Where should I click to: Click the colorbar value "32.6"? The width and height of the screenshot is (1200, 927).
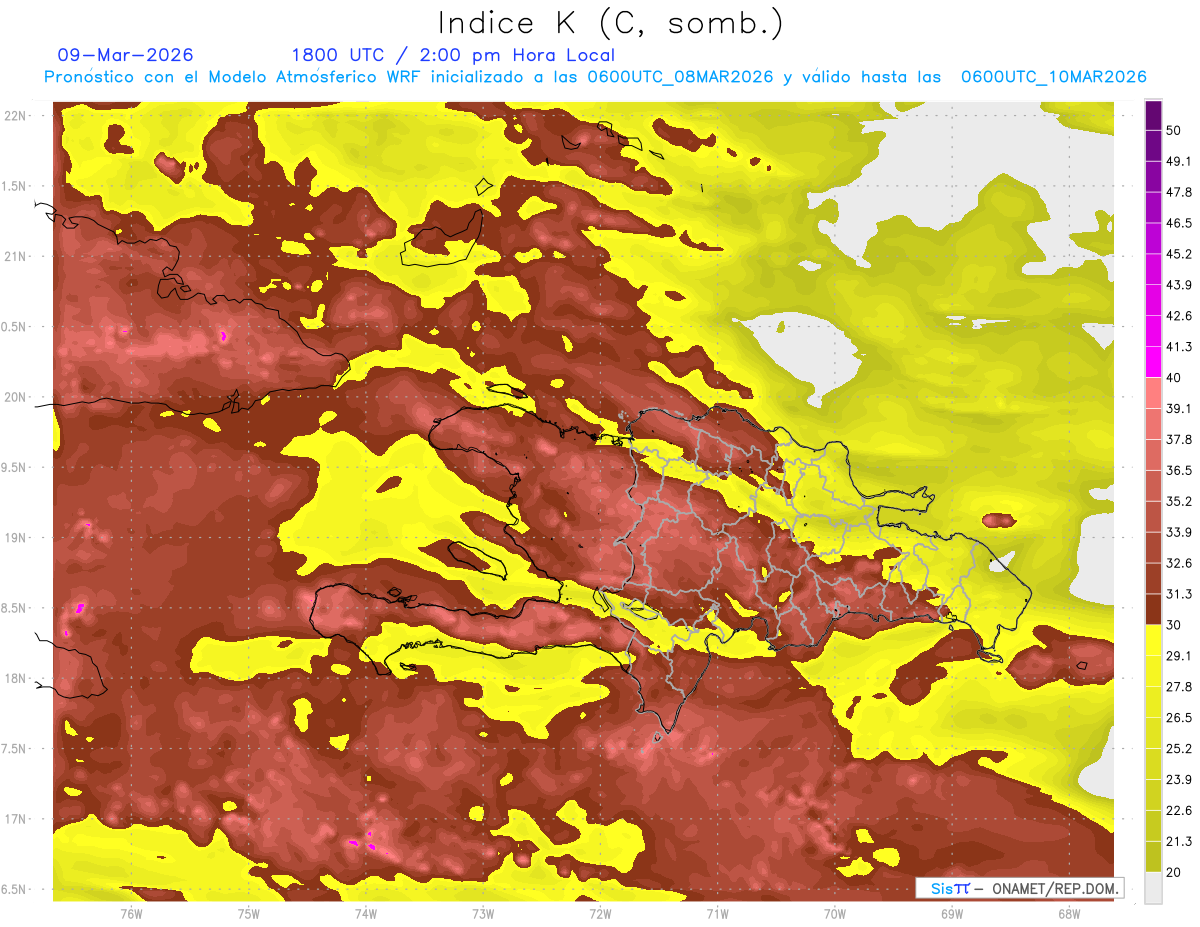point(1179,563)
